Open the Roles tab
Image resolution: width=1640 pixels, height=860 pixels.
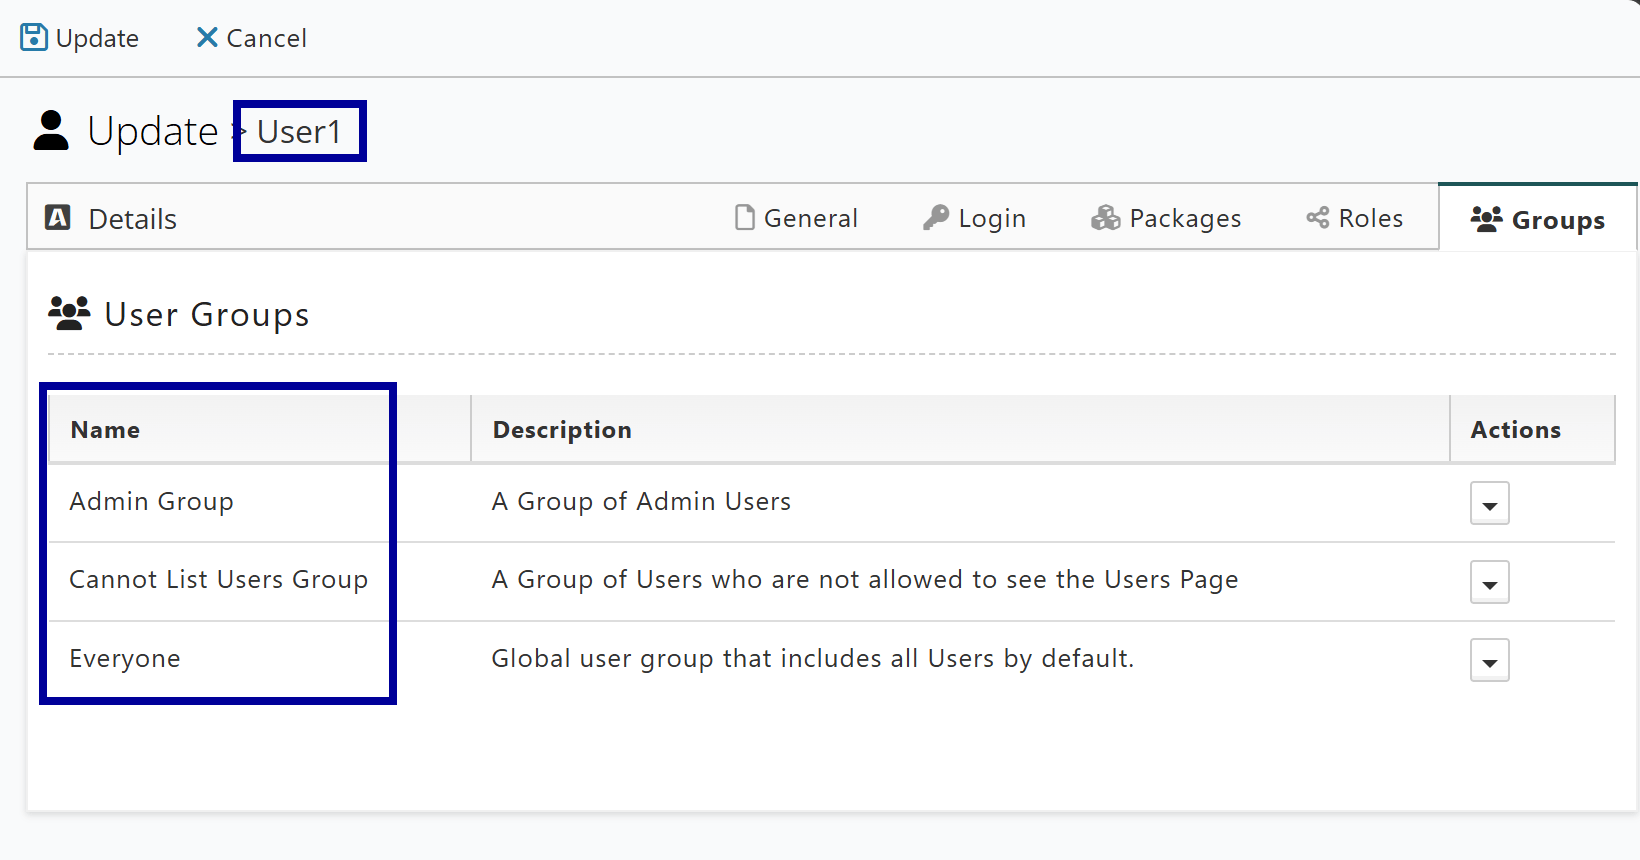tap(1354, 218)
